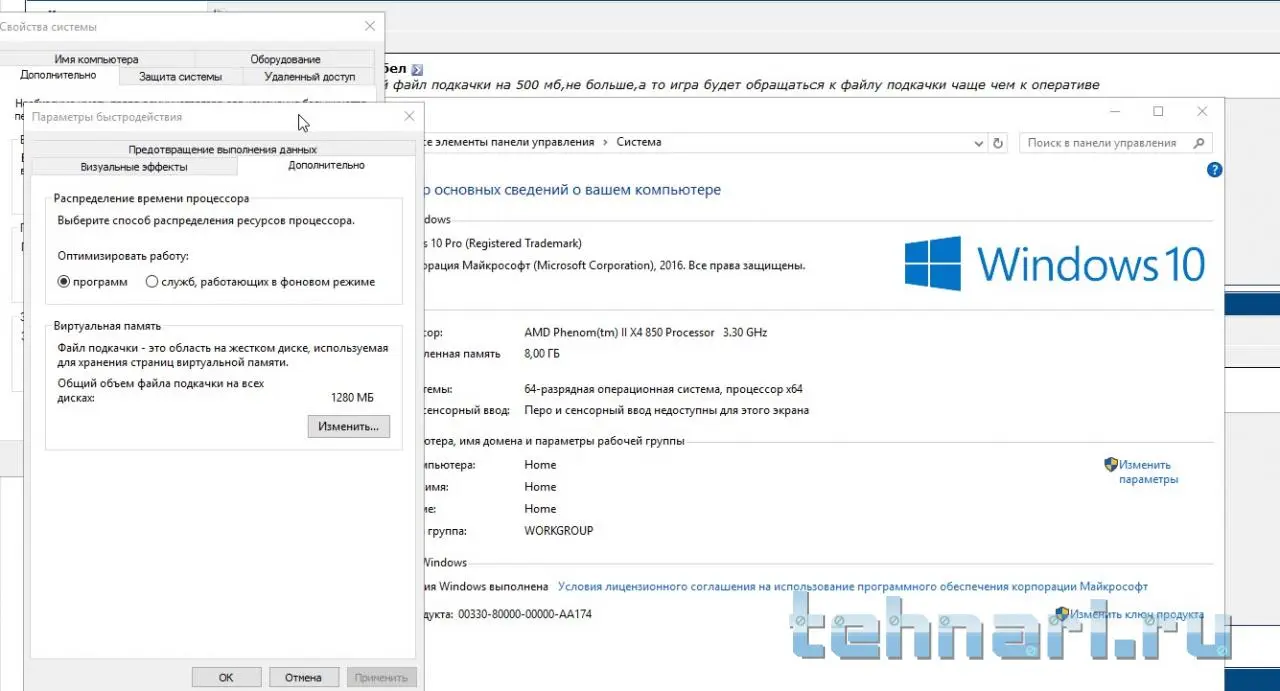This screenshot has height=691, width=1280.
Task: Open the Microsoft license agreement terms link
Action: [x=853, y=587]
